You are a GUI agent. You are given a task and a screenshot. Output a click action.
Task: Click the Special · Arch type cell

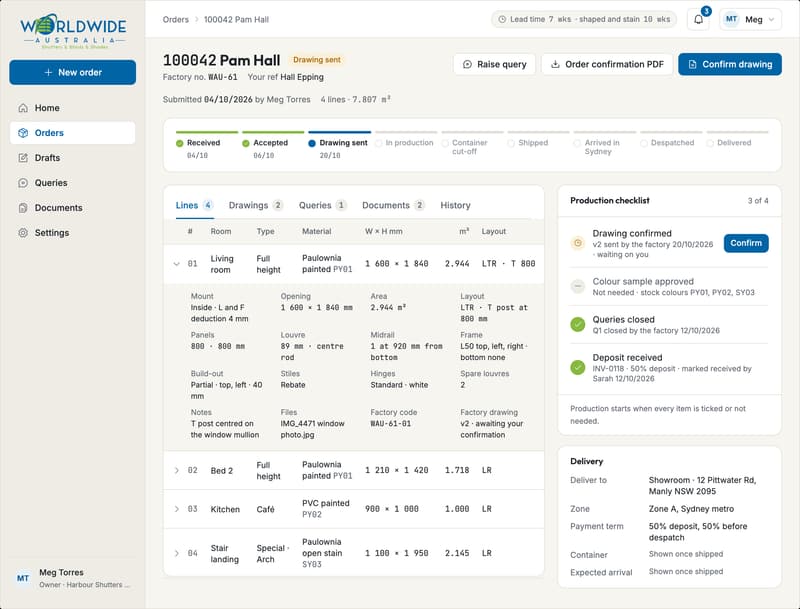272,553
